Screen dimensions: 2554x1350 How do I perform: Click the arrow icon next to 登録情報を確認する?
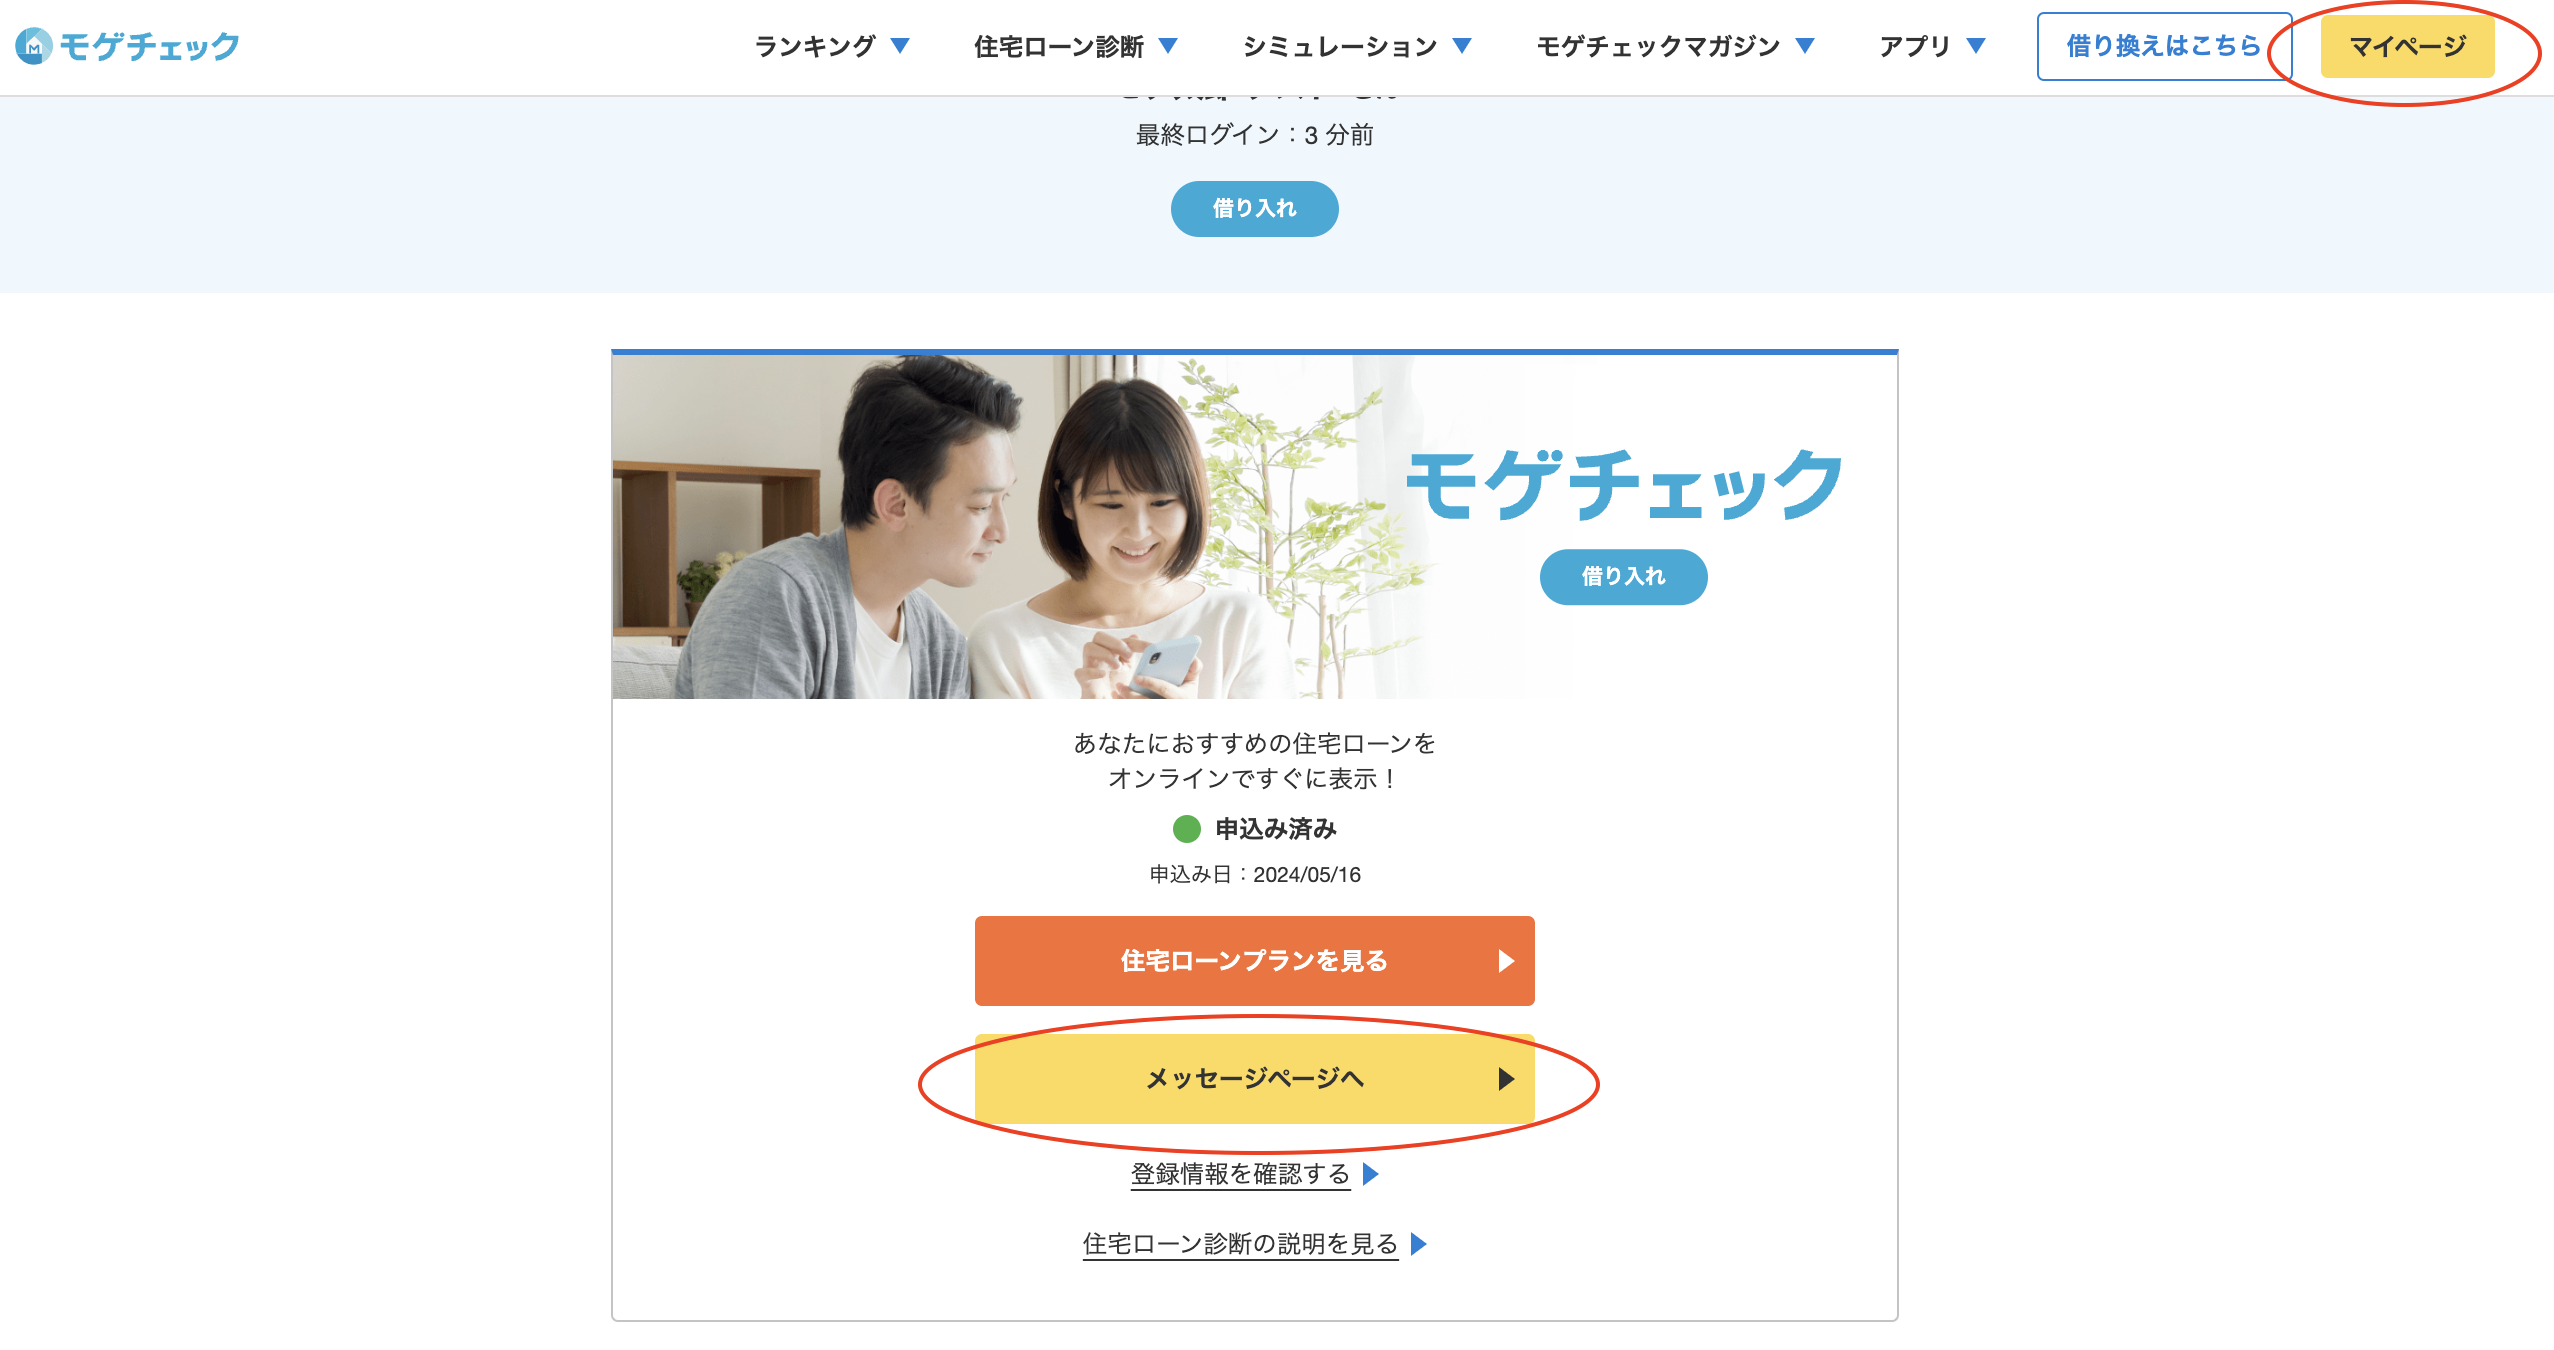click(1372, 1176)
